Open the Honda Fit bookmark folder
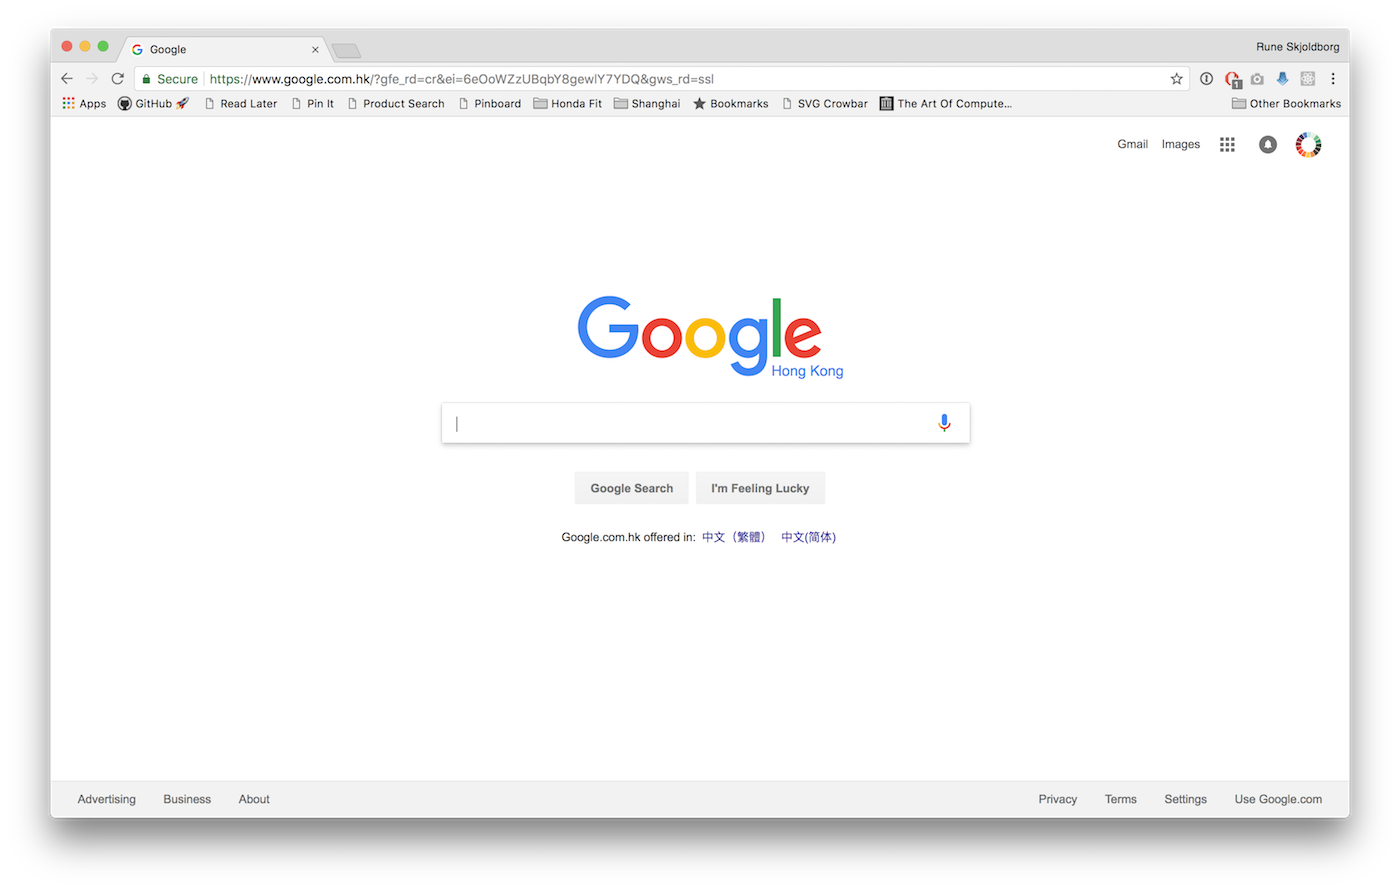 (x=567, y=104)
